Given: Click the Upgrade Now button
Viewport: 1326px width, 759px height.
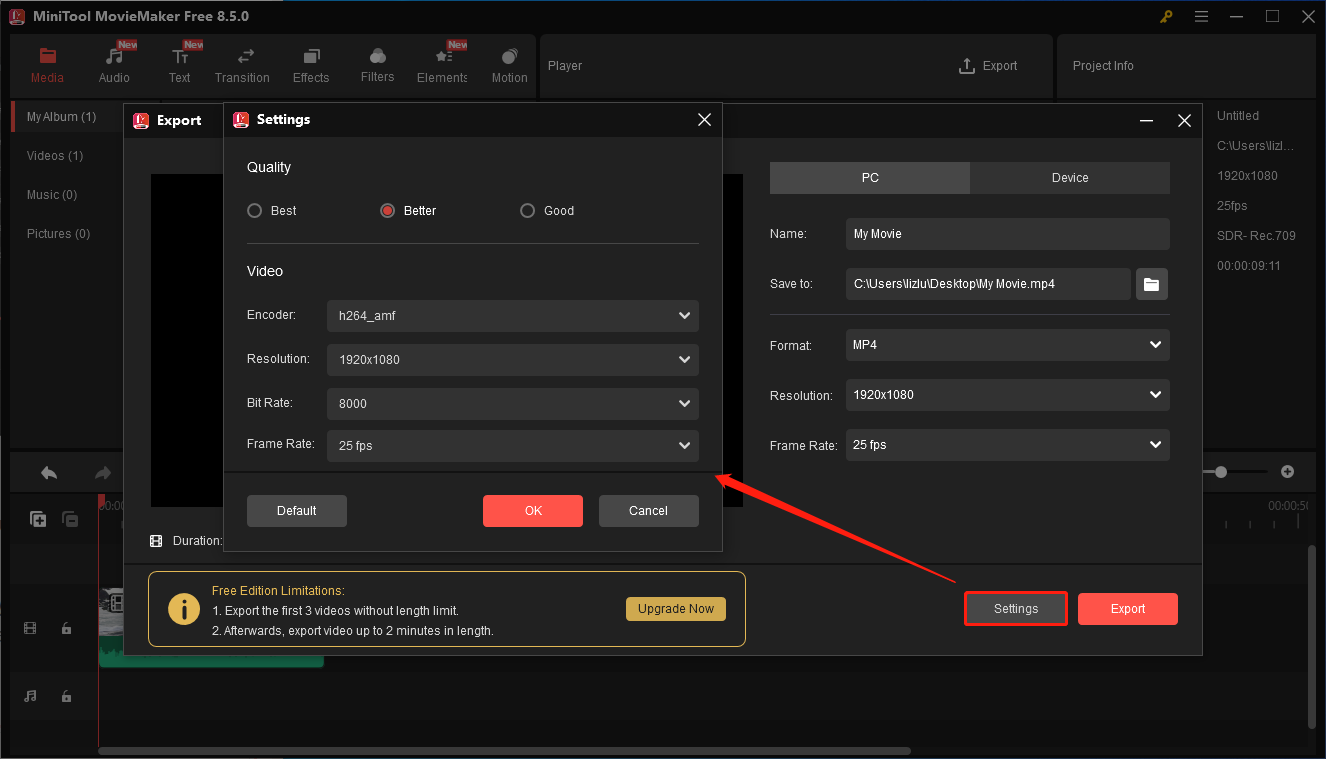Looking at the screenshot, I should click(676, 608).
